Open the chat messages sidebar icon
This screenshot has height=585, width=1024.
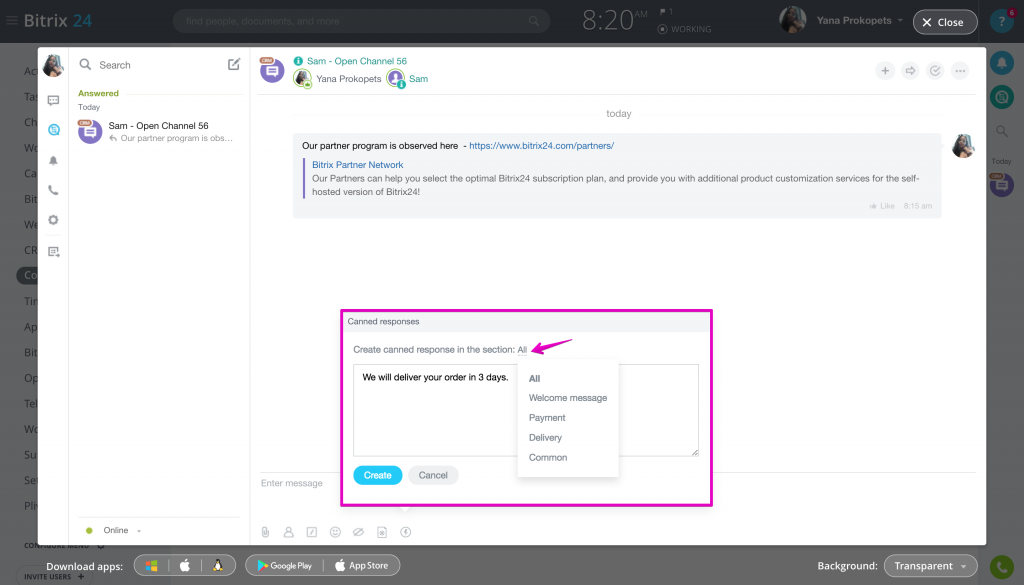point(54,100)
